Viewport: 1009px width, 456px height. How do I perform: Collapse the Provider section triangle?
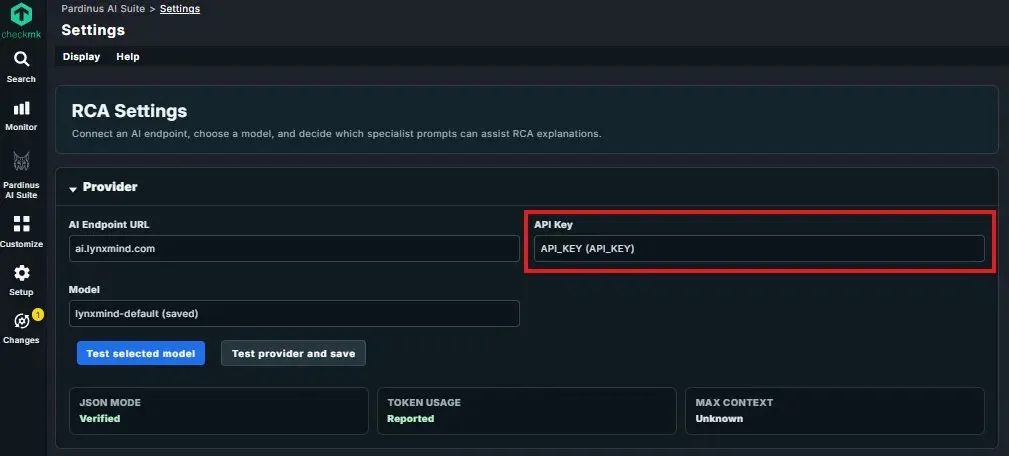(x=73, y=188)
